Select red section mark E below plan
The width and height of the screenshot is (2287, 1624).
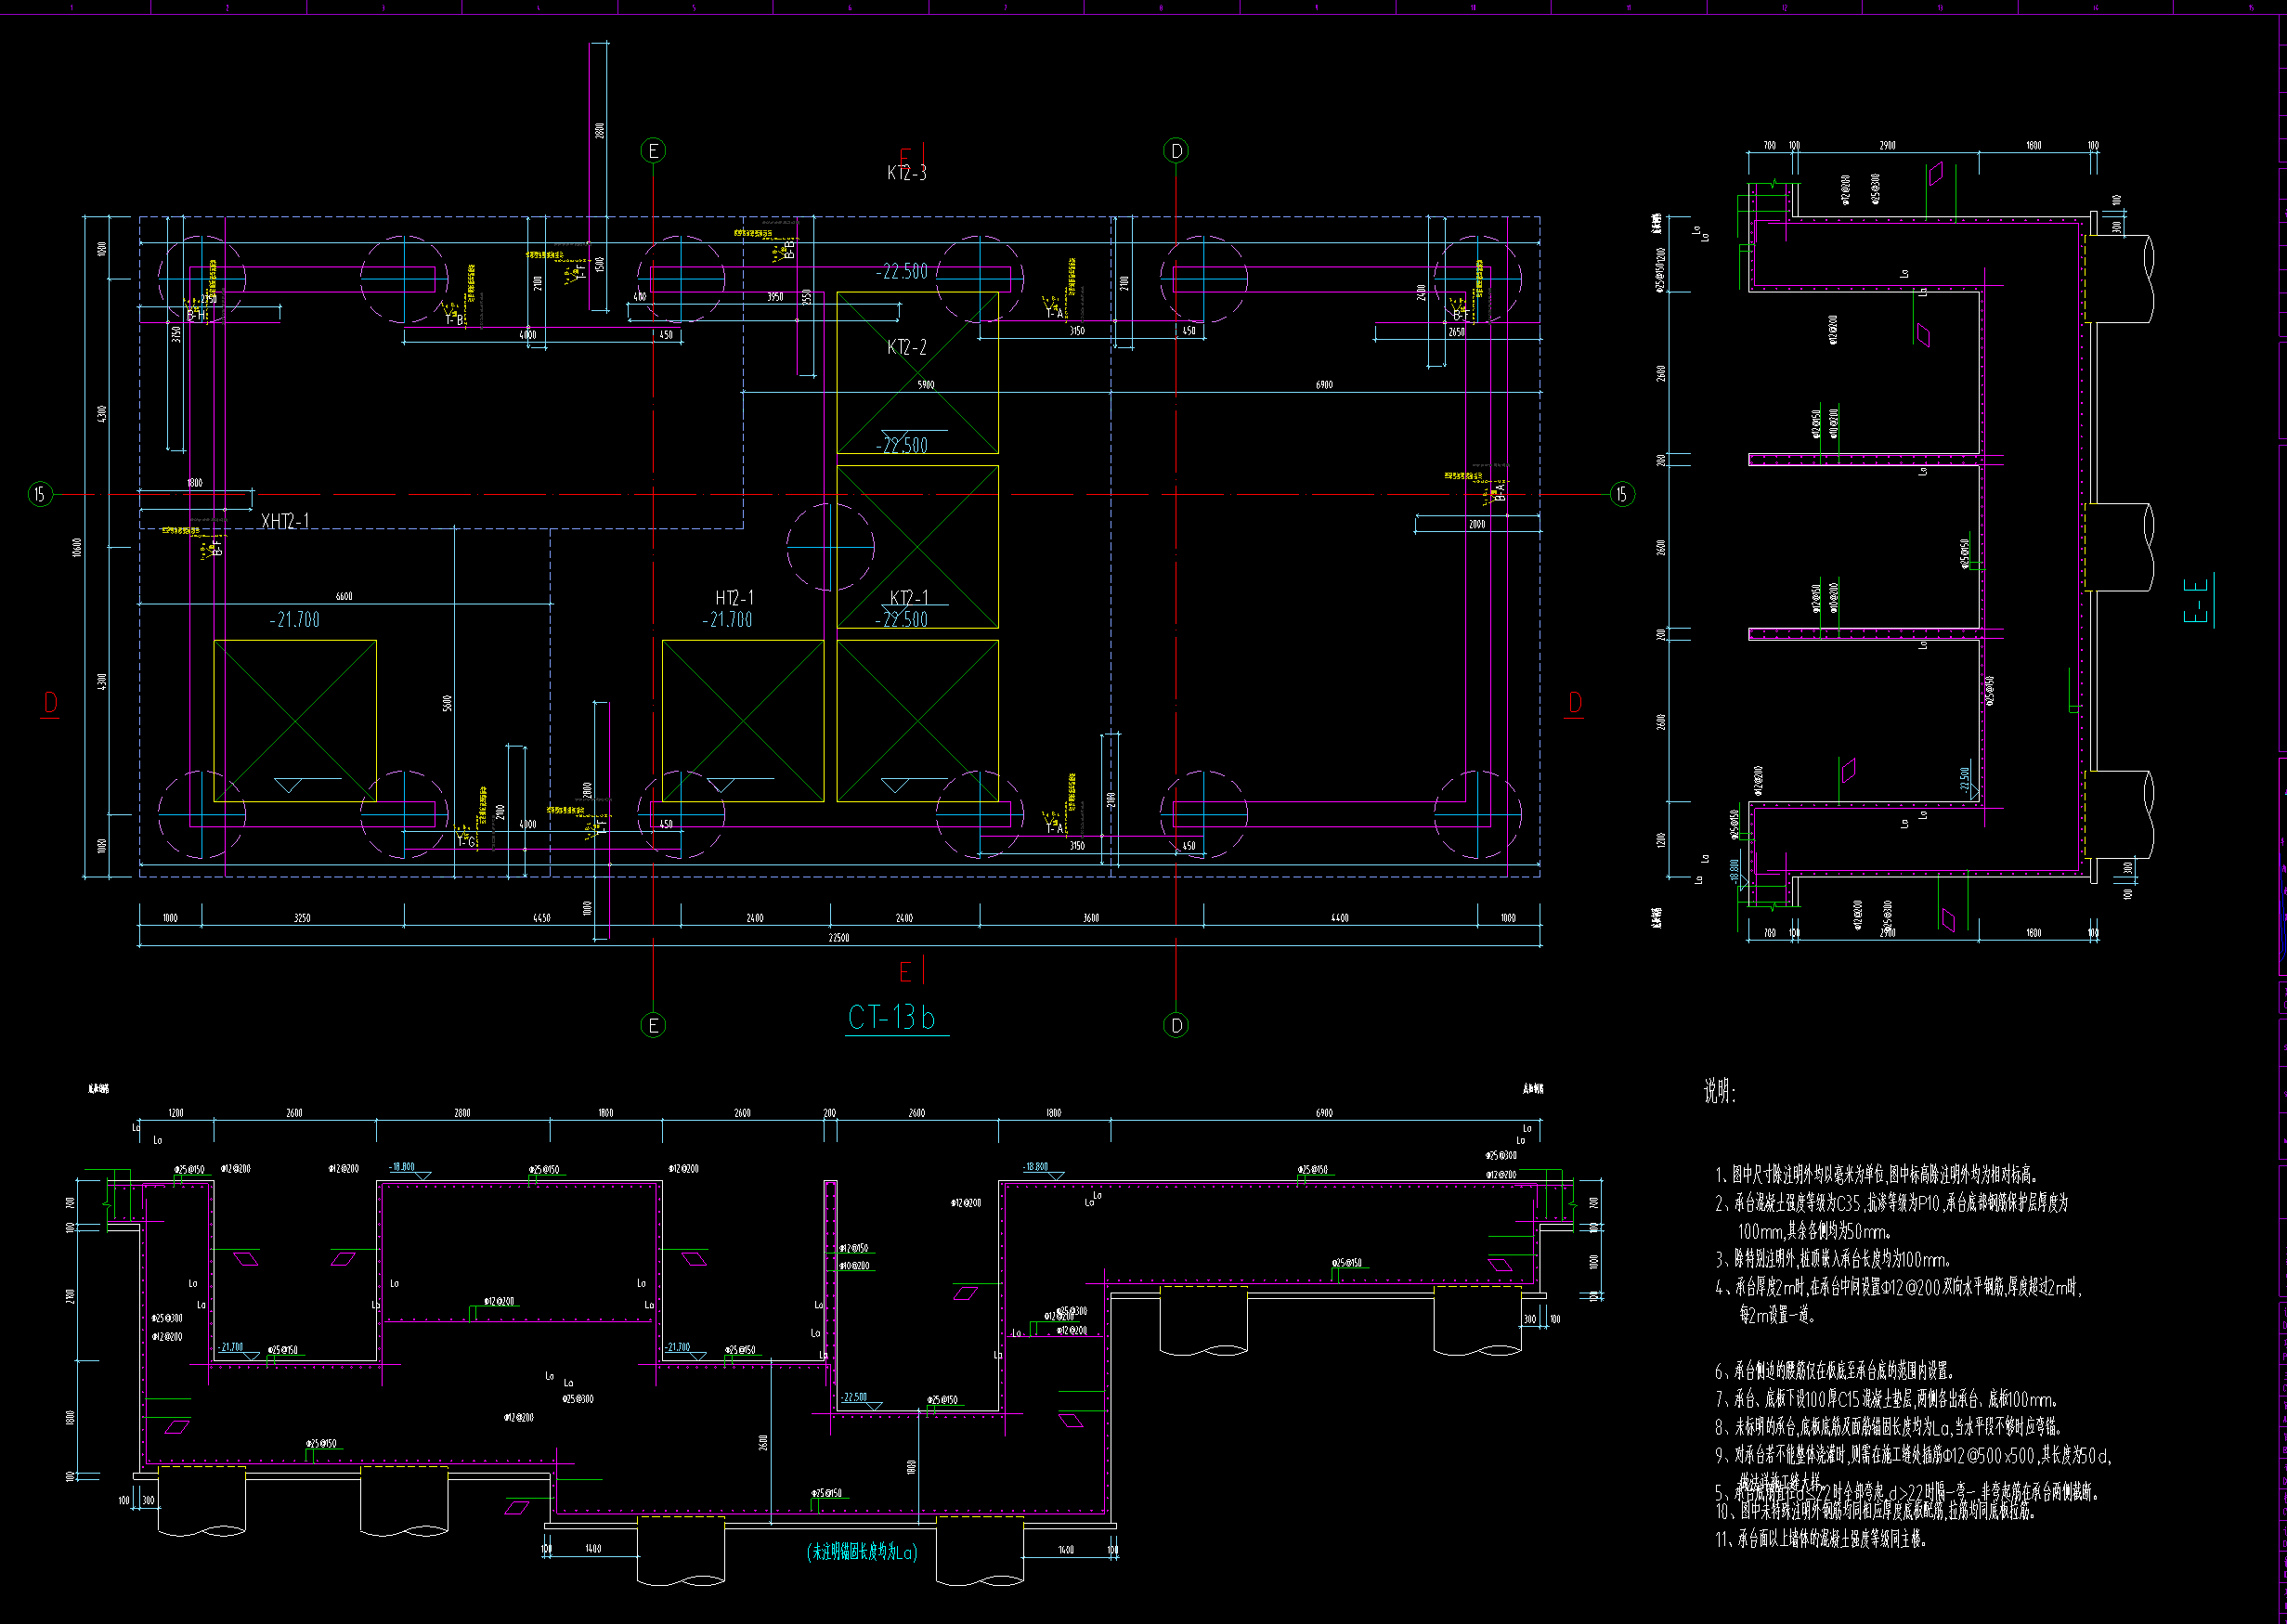tap(908, 972)
